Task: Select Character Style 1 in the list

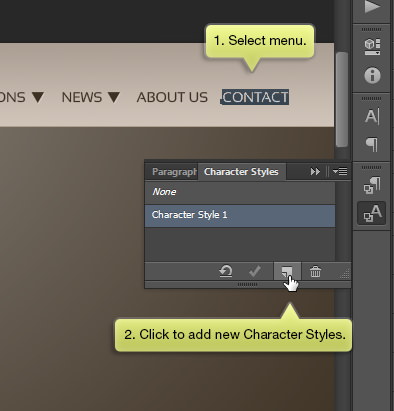Action: coord(240,216)
